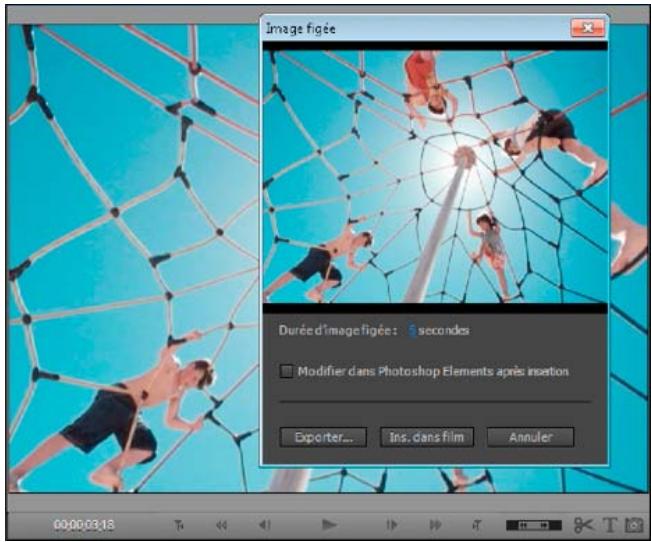Image resolution: width=651 pixels, height=542 pixels.
Task: Click Ins. dans film button
Action: [426, 437]
